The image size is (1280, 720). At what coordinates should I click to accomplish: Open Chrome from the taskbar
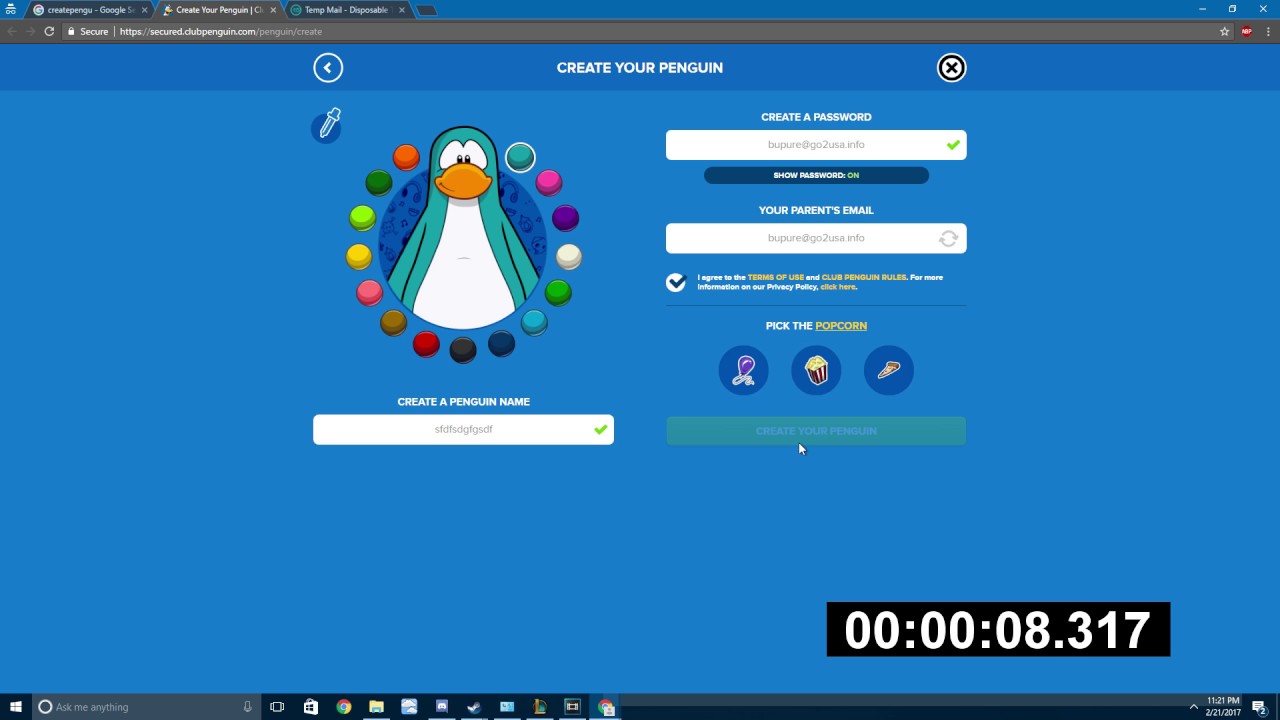344,707
